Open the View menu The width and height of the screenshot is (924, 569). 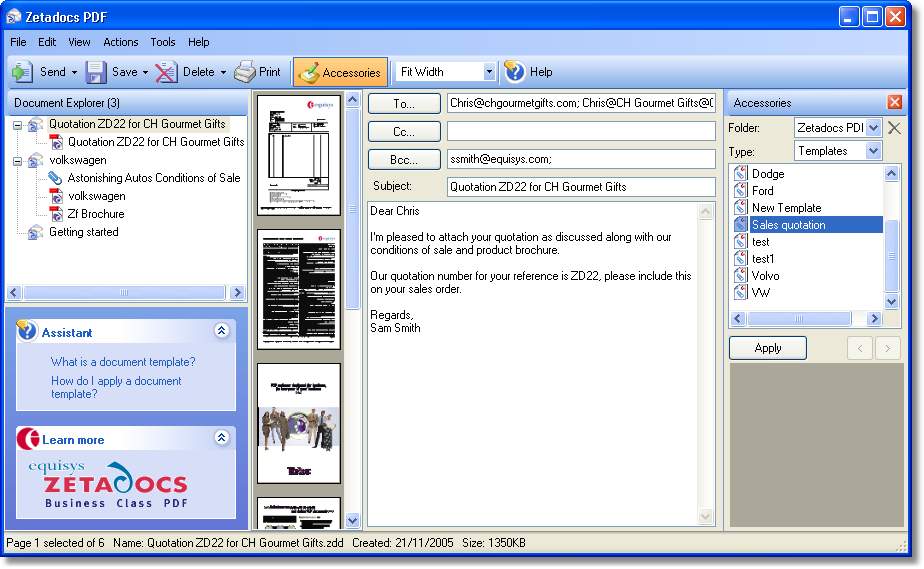(79, 42)
